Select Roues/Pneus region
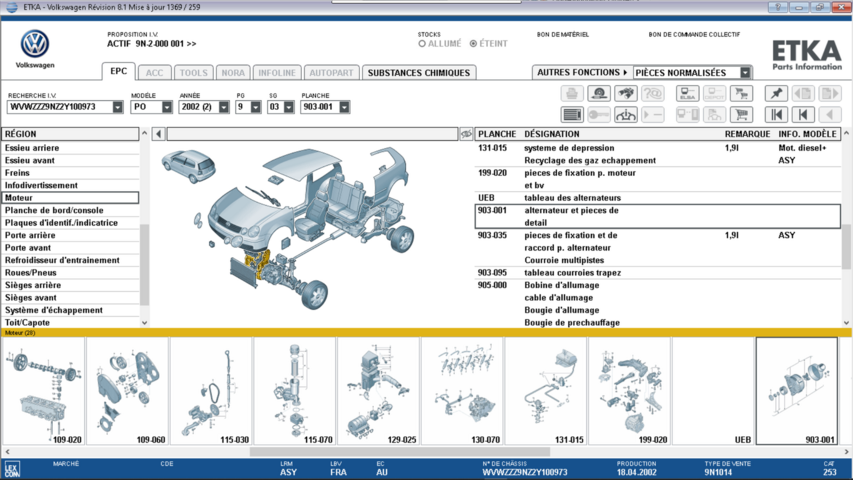Screen dimensions: 853x480 point(71,273)
